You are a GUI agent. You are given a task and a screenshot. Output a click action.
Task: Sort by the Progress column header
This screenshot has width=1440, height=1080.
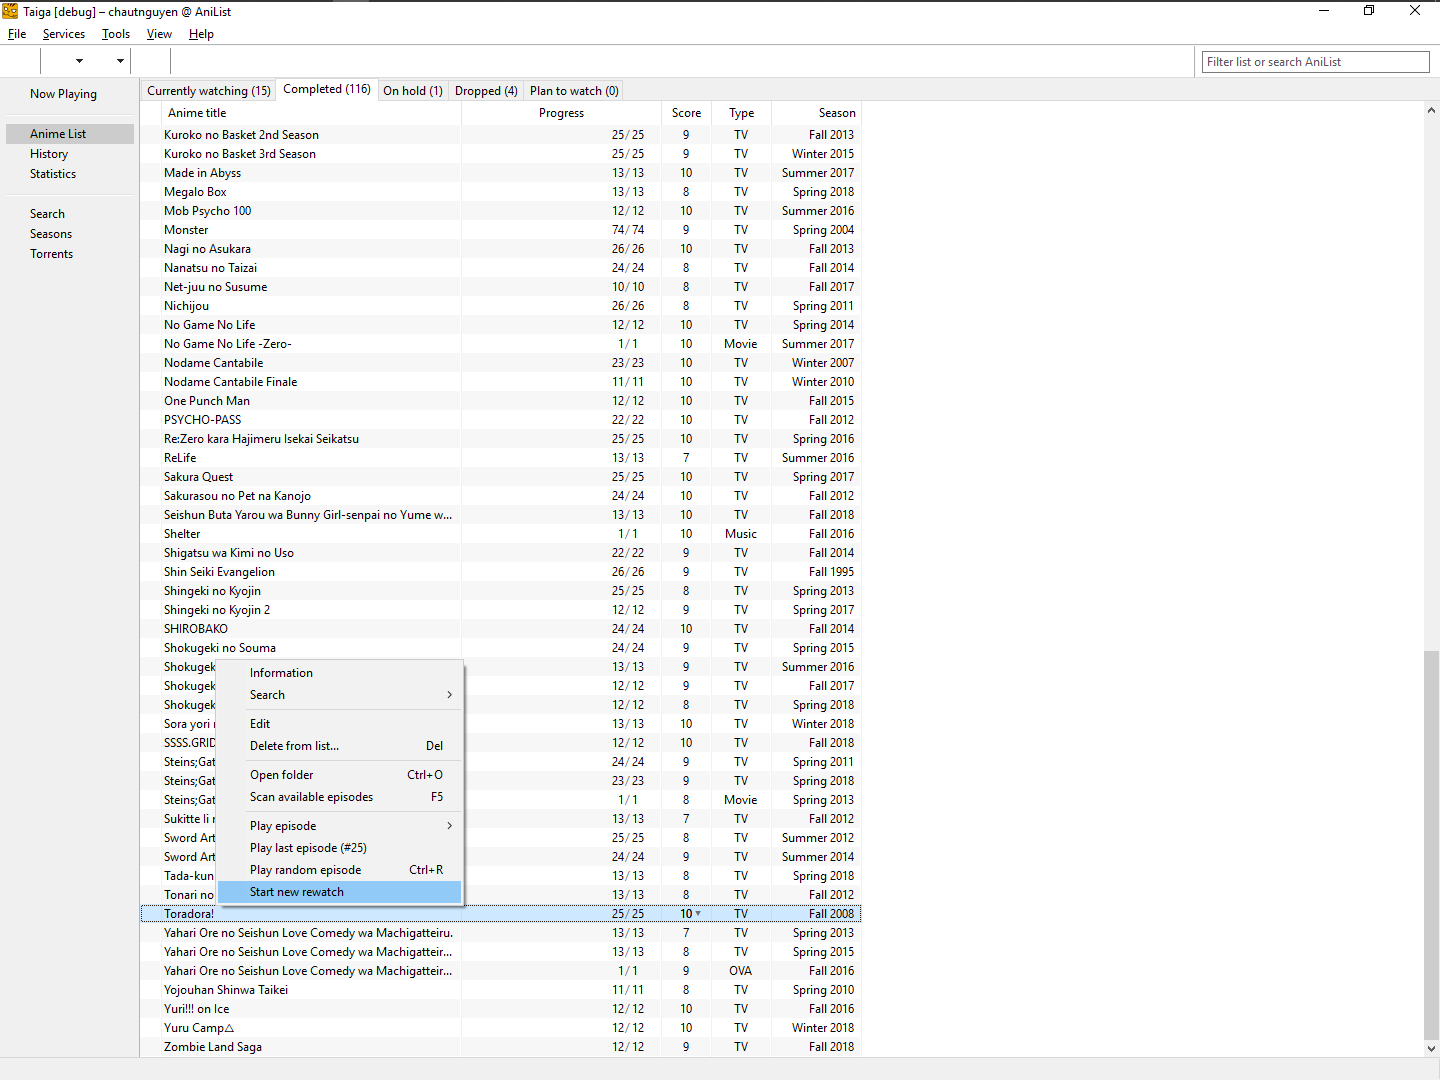(561, 113)
